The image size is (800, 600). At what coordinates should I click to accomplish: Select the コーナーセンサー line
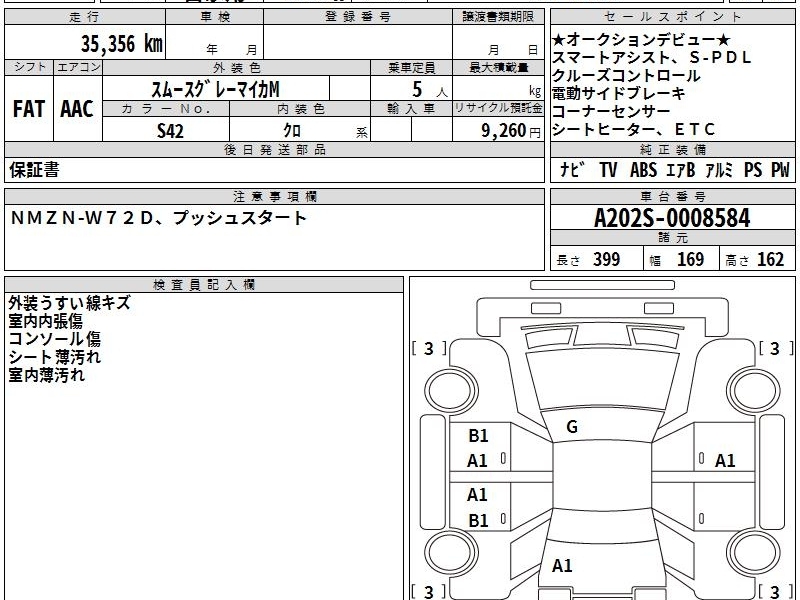[611, 111]
